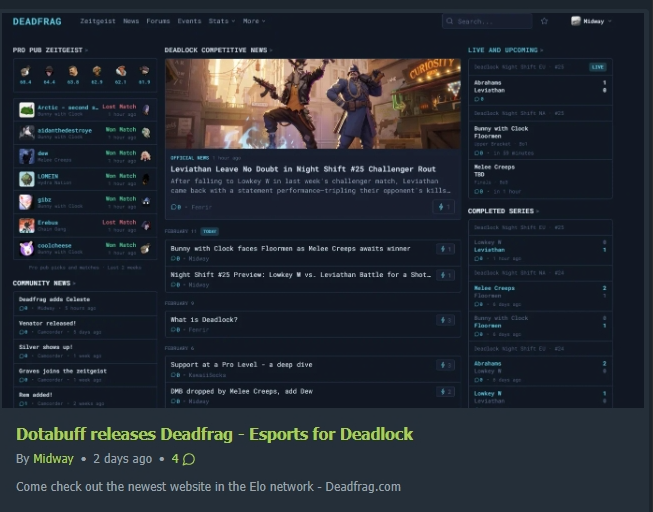This screenshot has width=653, height=512.
Task: Click the Erebus player avatar
Action: (x=27, y=225)
